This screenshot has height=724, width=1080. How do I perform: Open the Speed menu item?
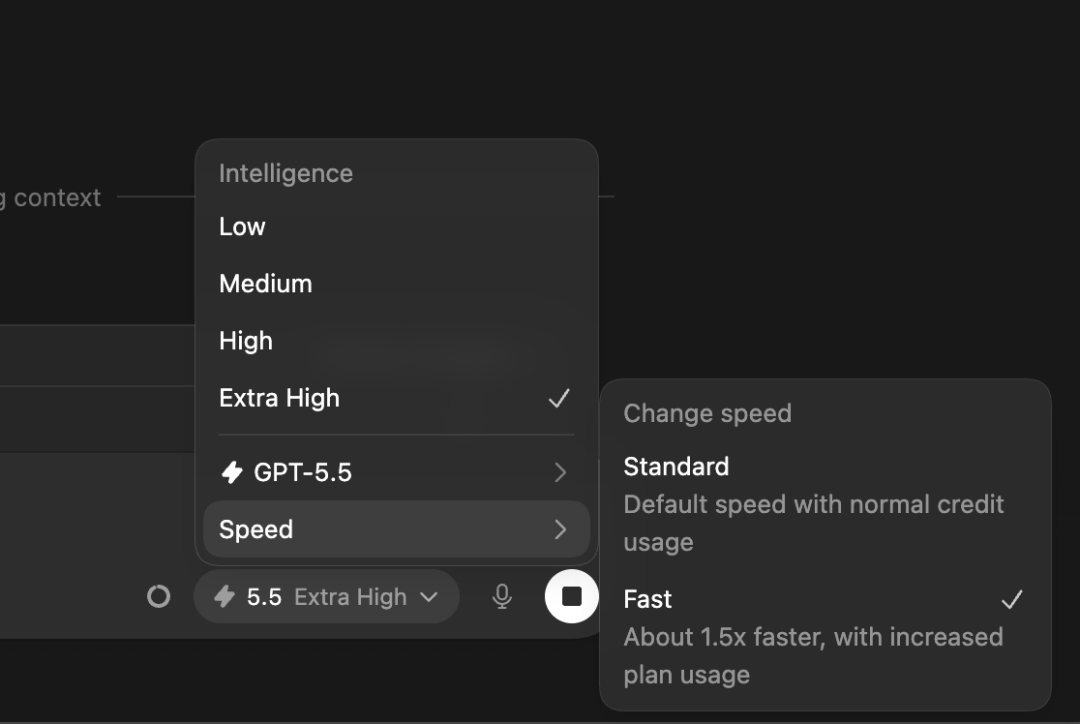(396, 530)
